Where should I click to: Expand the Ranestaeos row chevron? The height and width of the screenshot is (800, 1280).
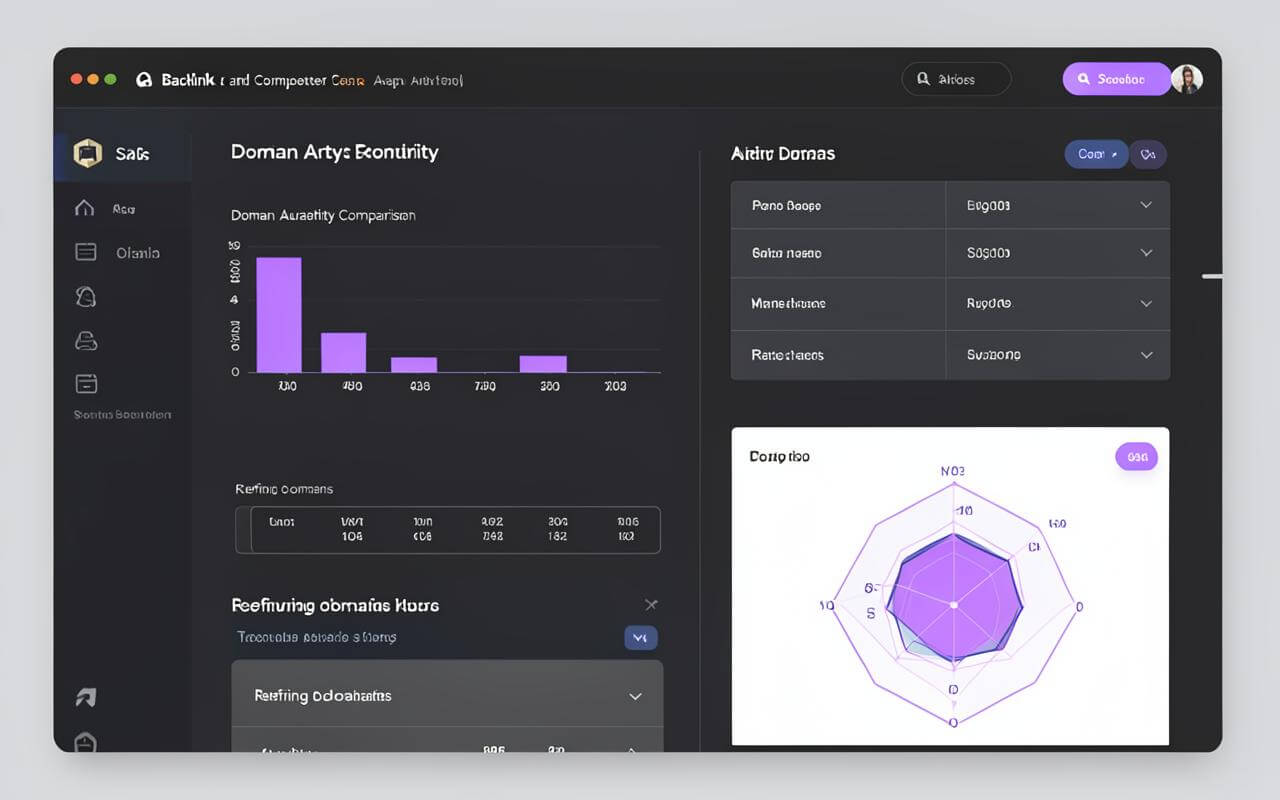(x=1146, y=355)
